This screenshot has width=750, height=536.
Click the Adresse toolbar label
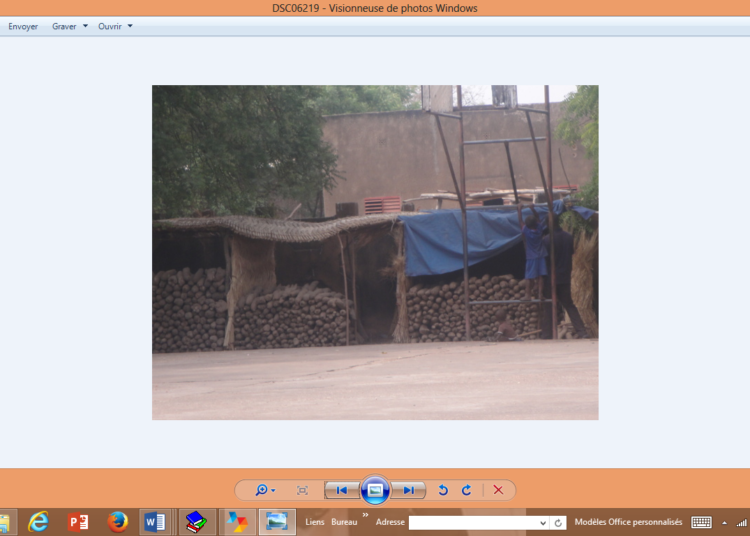(390, 522)
